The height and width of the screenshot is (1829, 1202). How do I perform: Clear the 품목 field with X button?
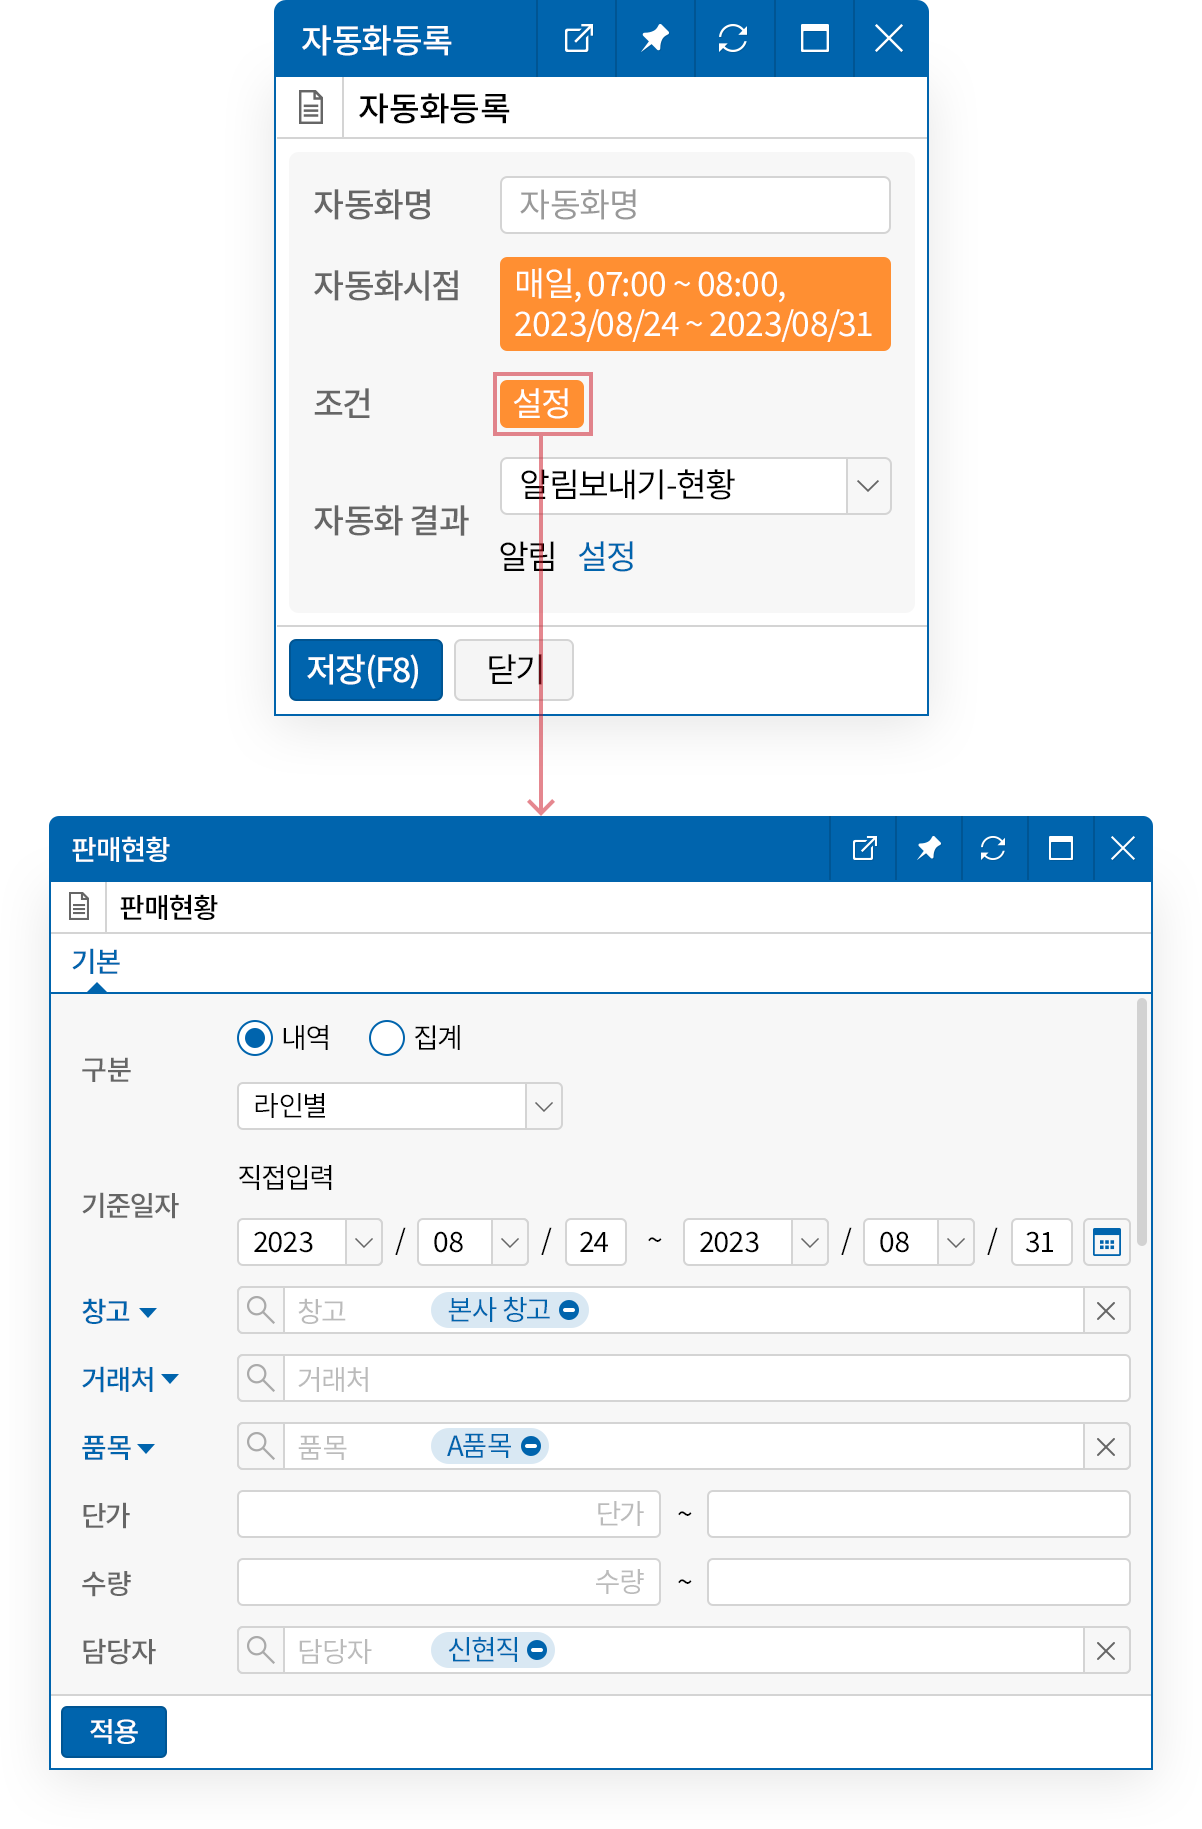pos(1106,1447)
